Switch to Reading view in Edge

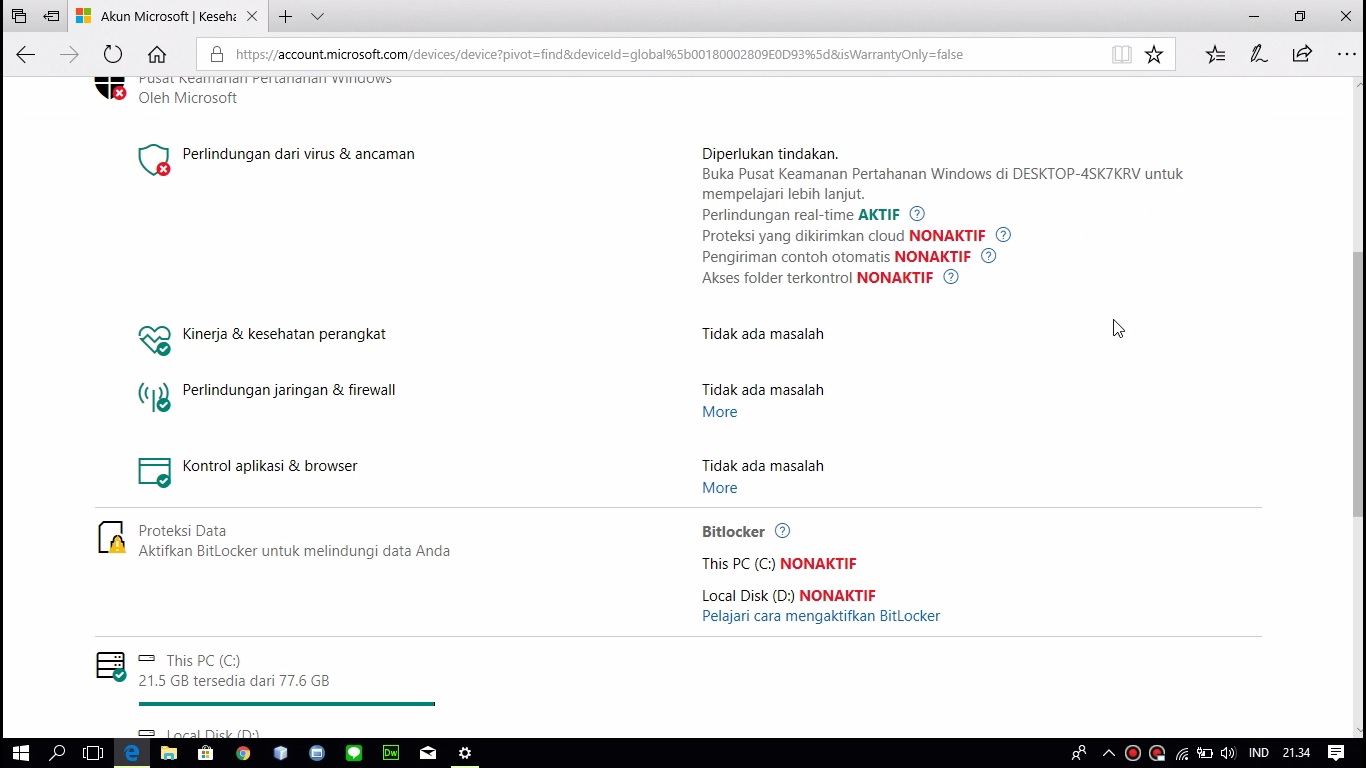coord(1122,55)
